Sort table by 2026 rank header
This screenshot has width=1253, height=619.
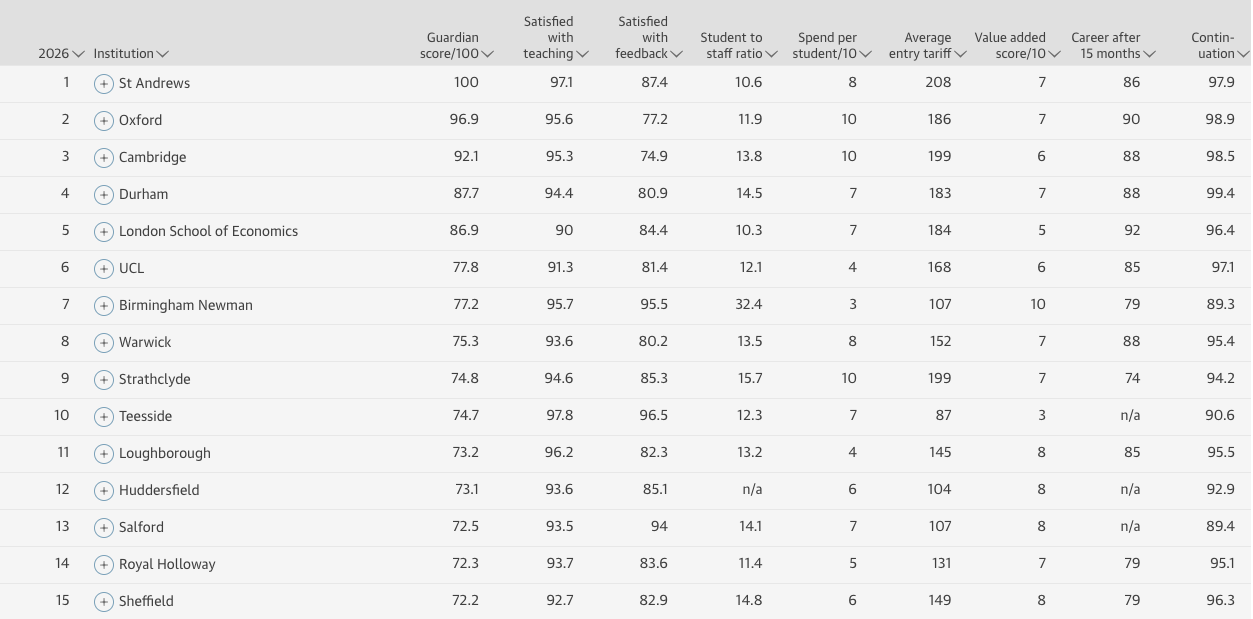click(61, 54)
